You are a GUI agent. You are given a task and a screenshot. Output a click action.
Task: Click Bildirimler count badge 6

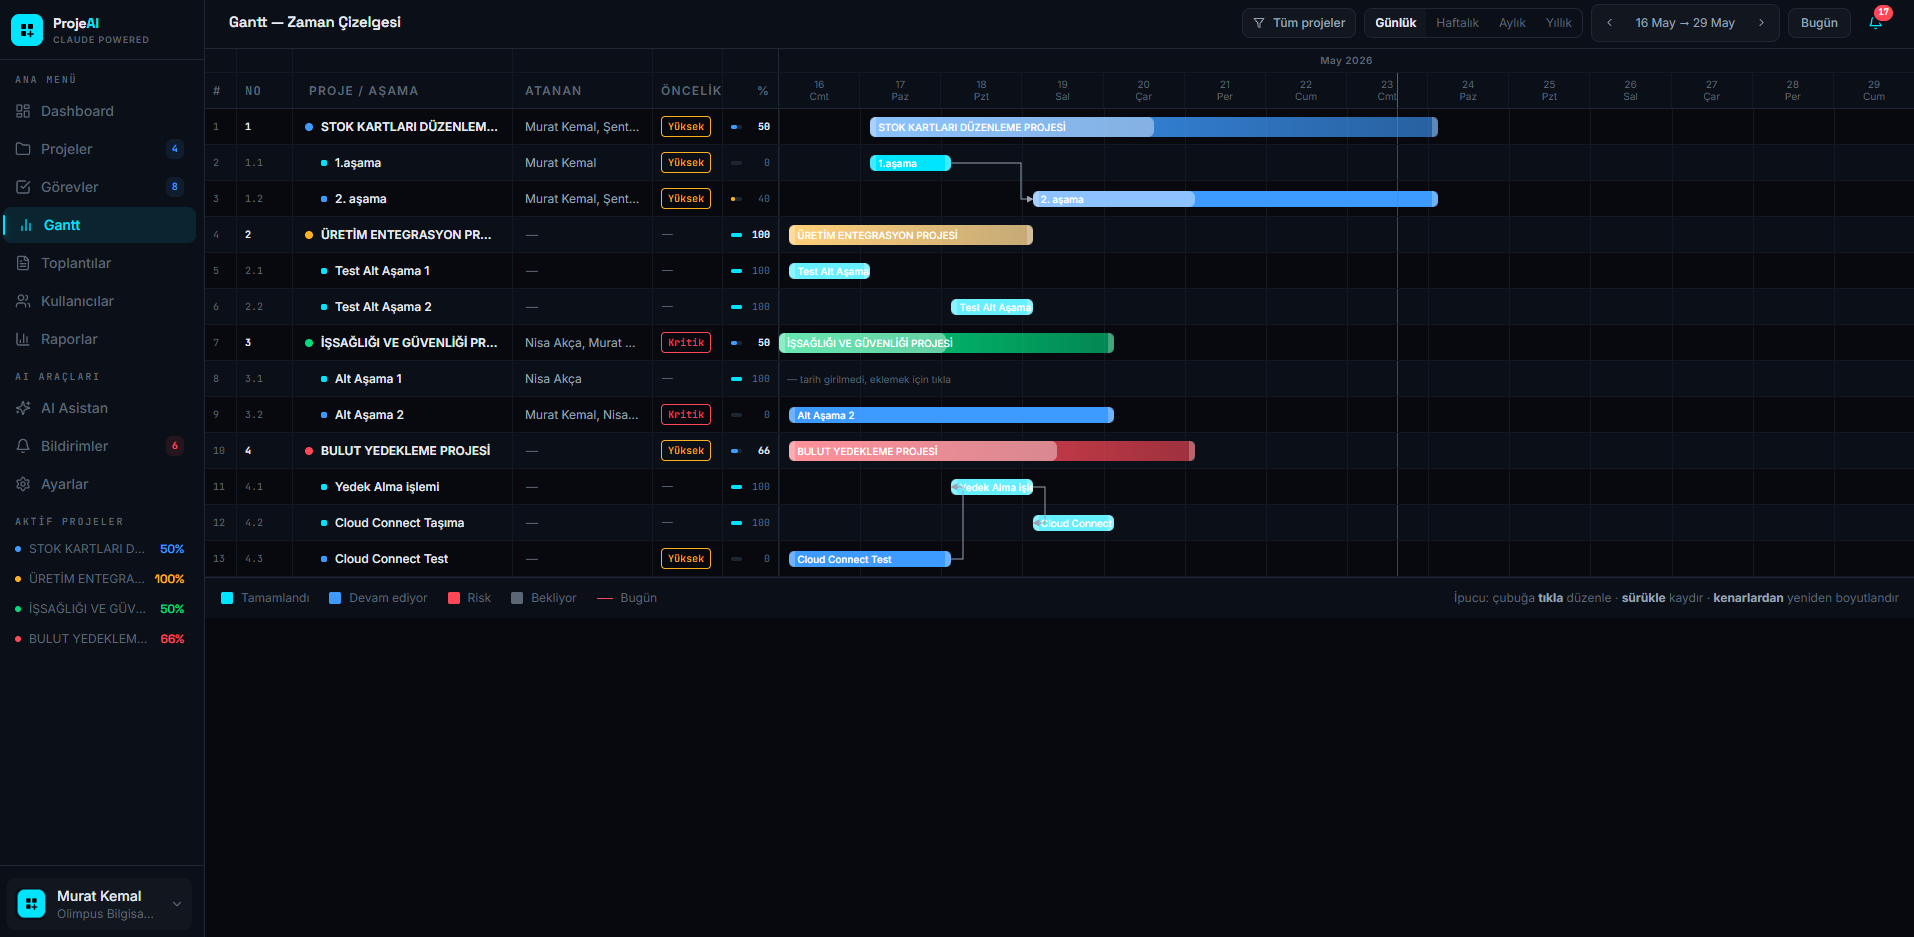(174, 446)
